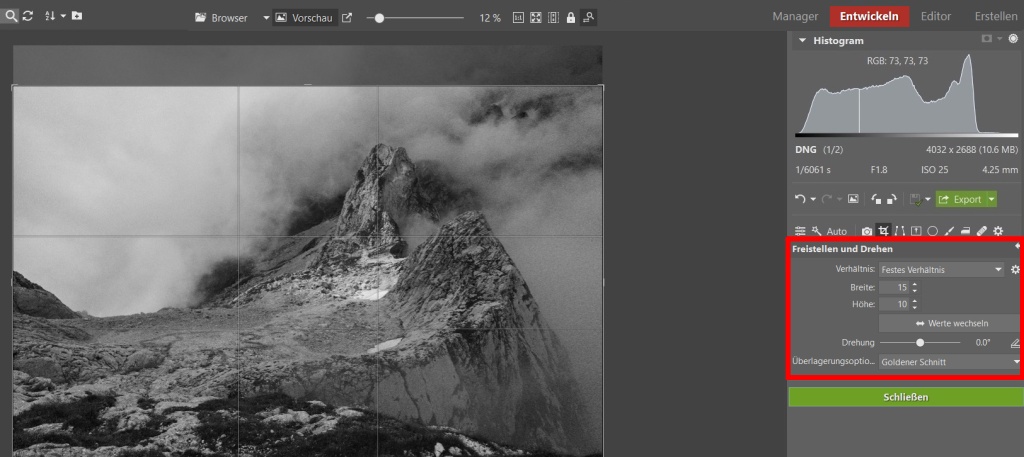The image size is (1024, 457).
Task: Open preview in external window icon
Action: 347,18
